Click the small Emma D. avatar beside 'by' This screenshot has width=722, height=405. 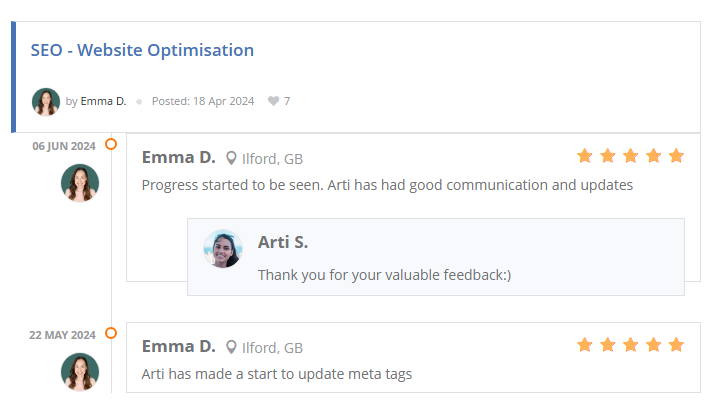(46, 101)
